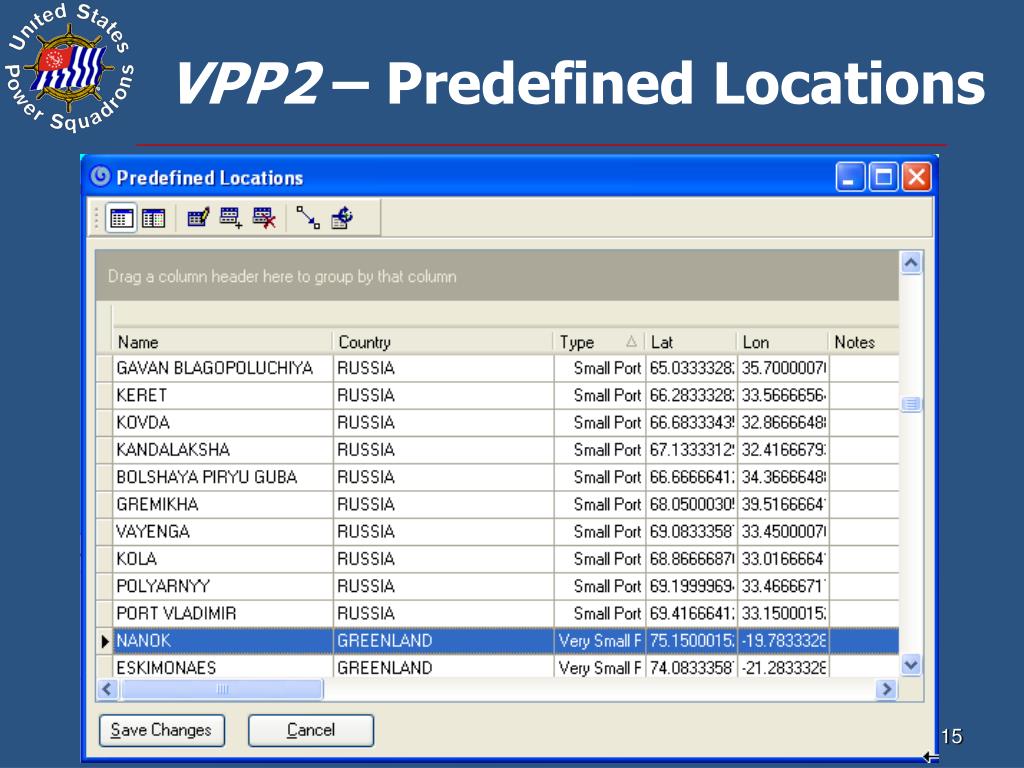Switch to the split table view icon
This screenshot has width=1024, height=768.
pos(153,218)
